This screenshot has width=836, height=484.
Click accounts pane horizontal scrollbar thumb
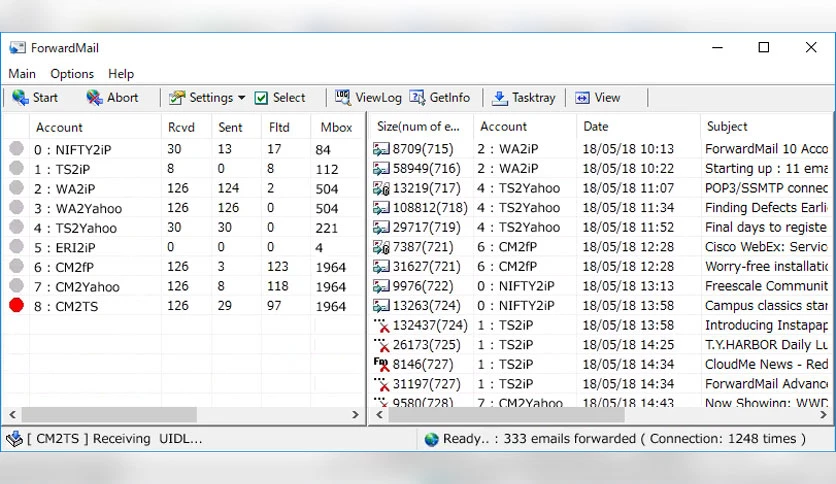(x=109, y=414)
